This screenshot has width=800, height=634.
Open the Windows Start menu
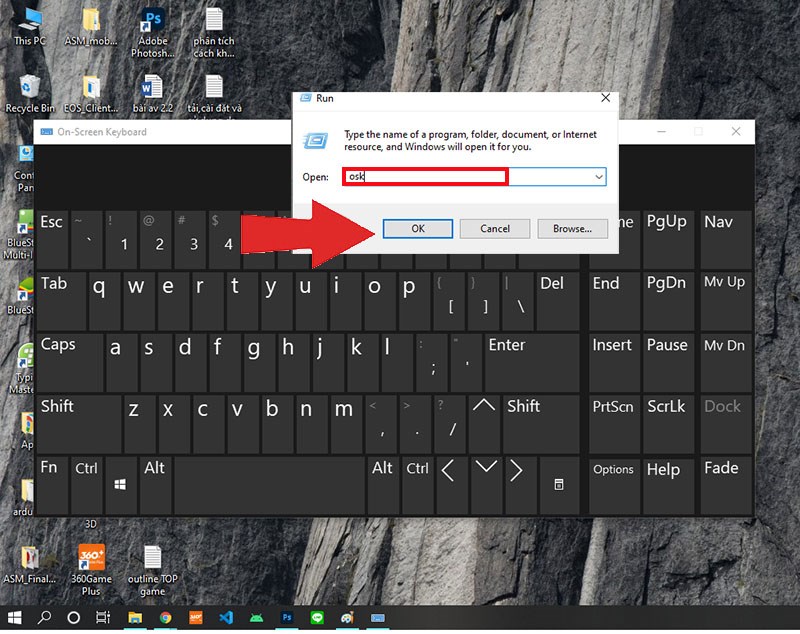click(15, 618)
